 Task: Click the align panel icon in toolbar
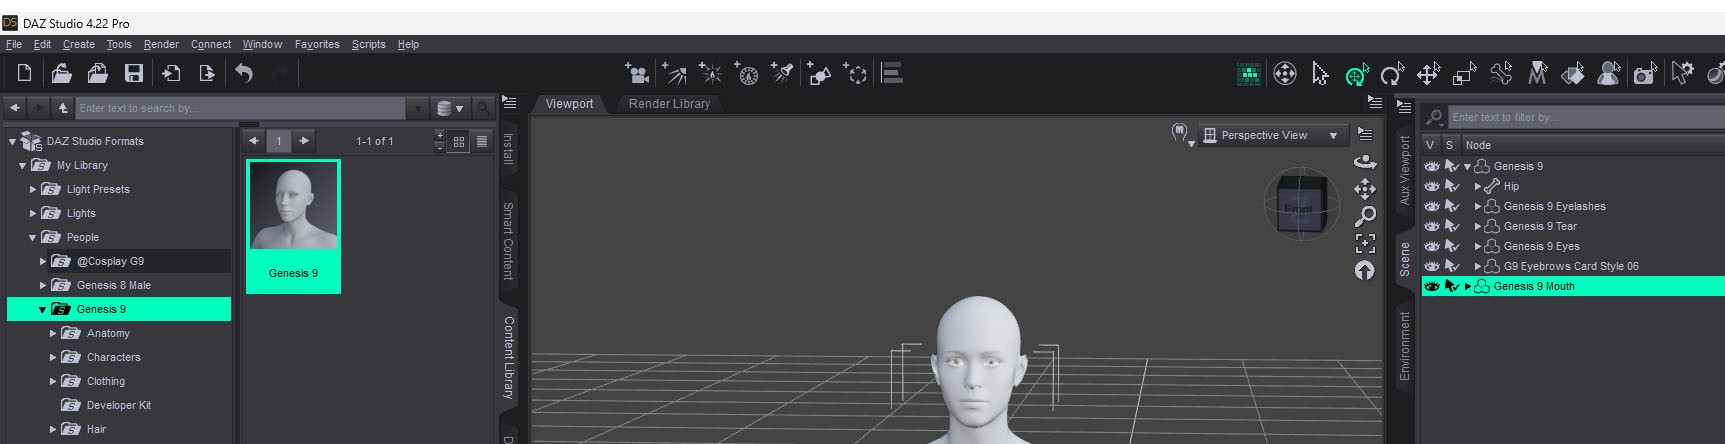(x=892, y=73)
